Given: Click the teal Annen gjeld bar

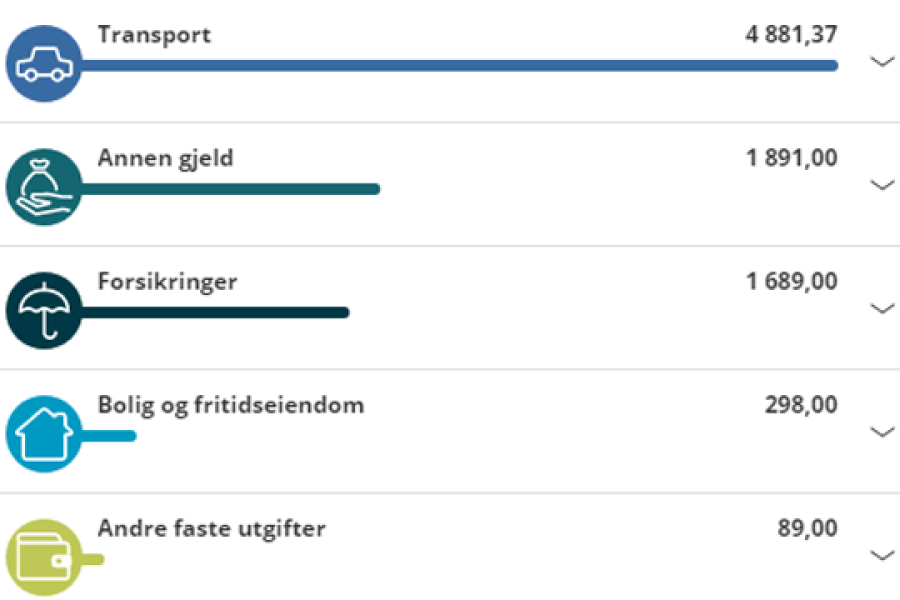Looking at the screenshot, I should click(230, 189).
